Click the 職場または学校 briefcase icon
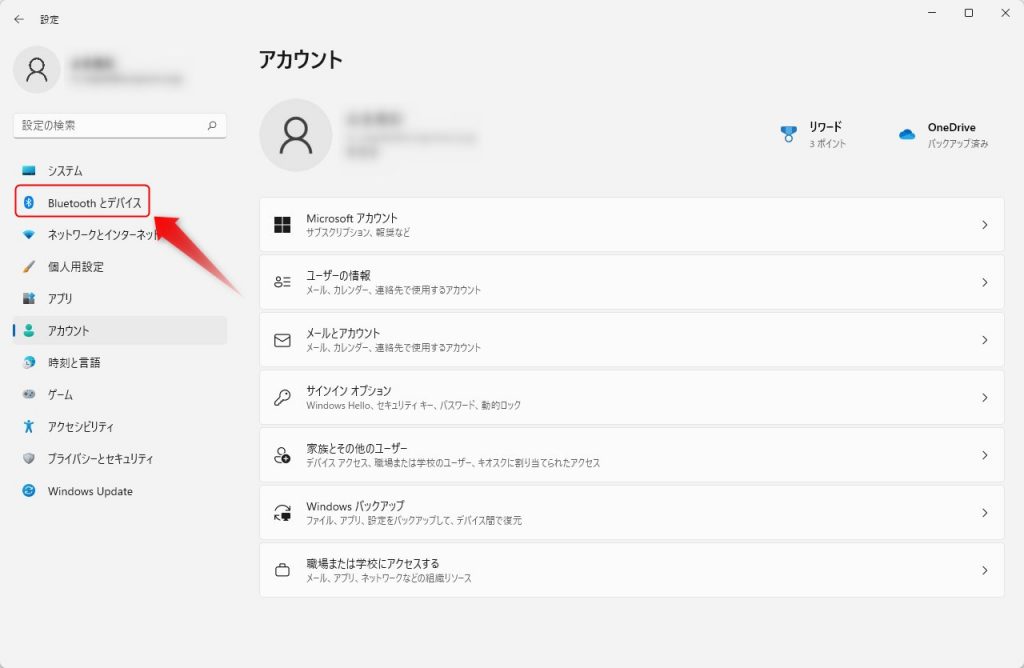This screenshot has width=1024, height=668. click(x=282, y=570)
